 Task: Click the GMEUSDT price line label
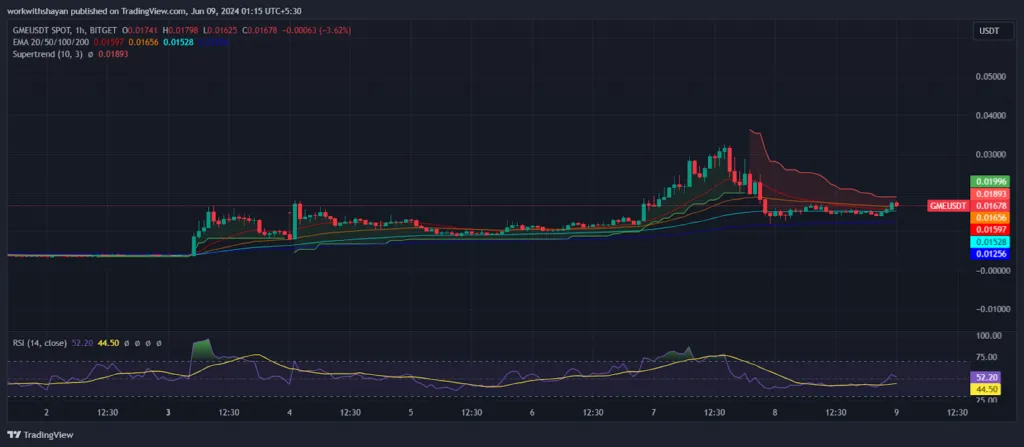tap(948, 207)
